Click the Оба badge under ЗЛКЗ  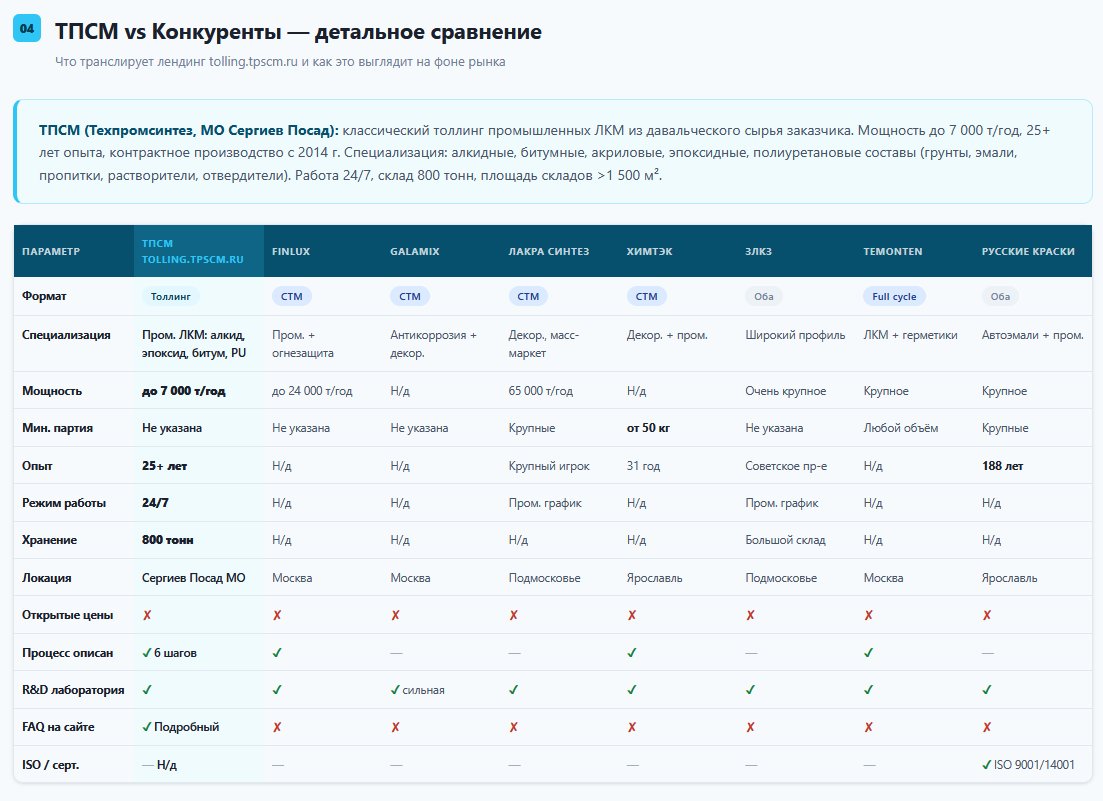tap(763, 296)
